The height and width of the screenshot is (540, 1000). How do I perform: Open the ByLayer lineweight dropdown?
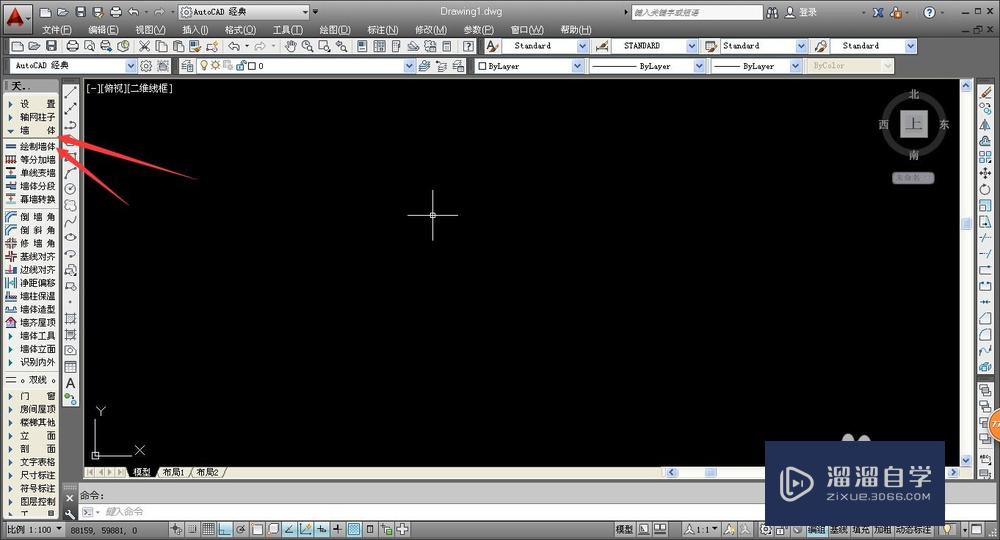[x=756, y=66]
